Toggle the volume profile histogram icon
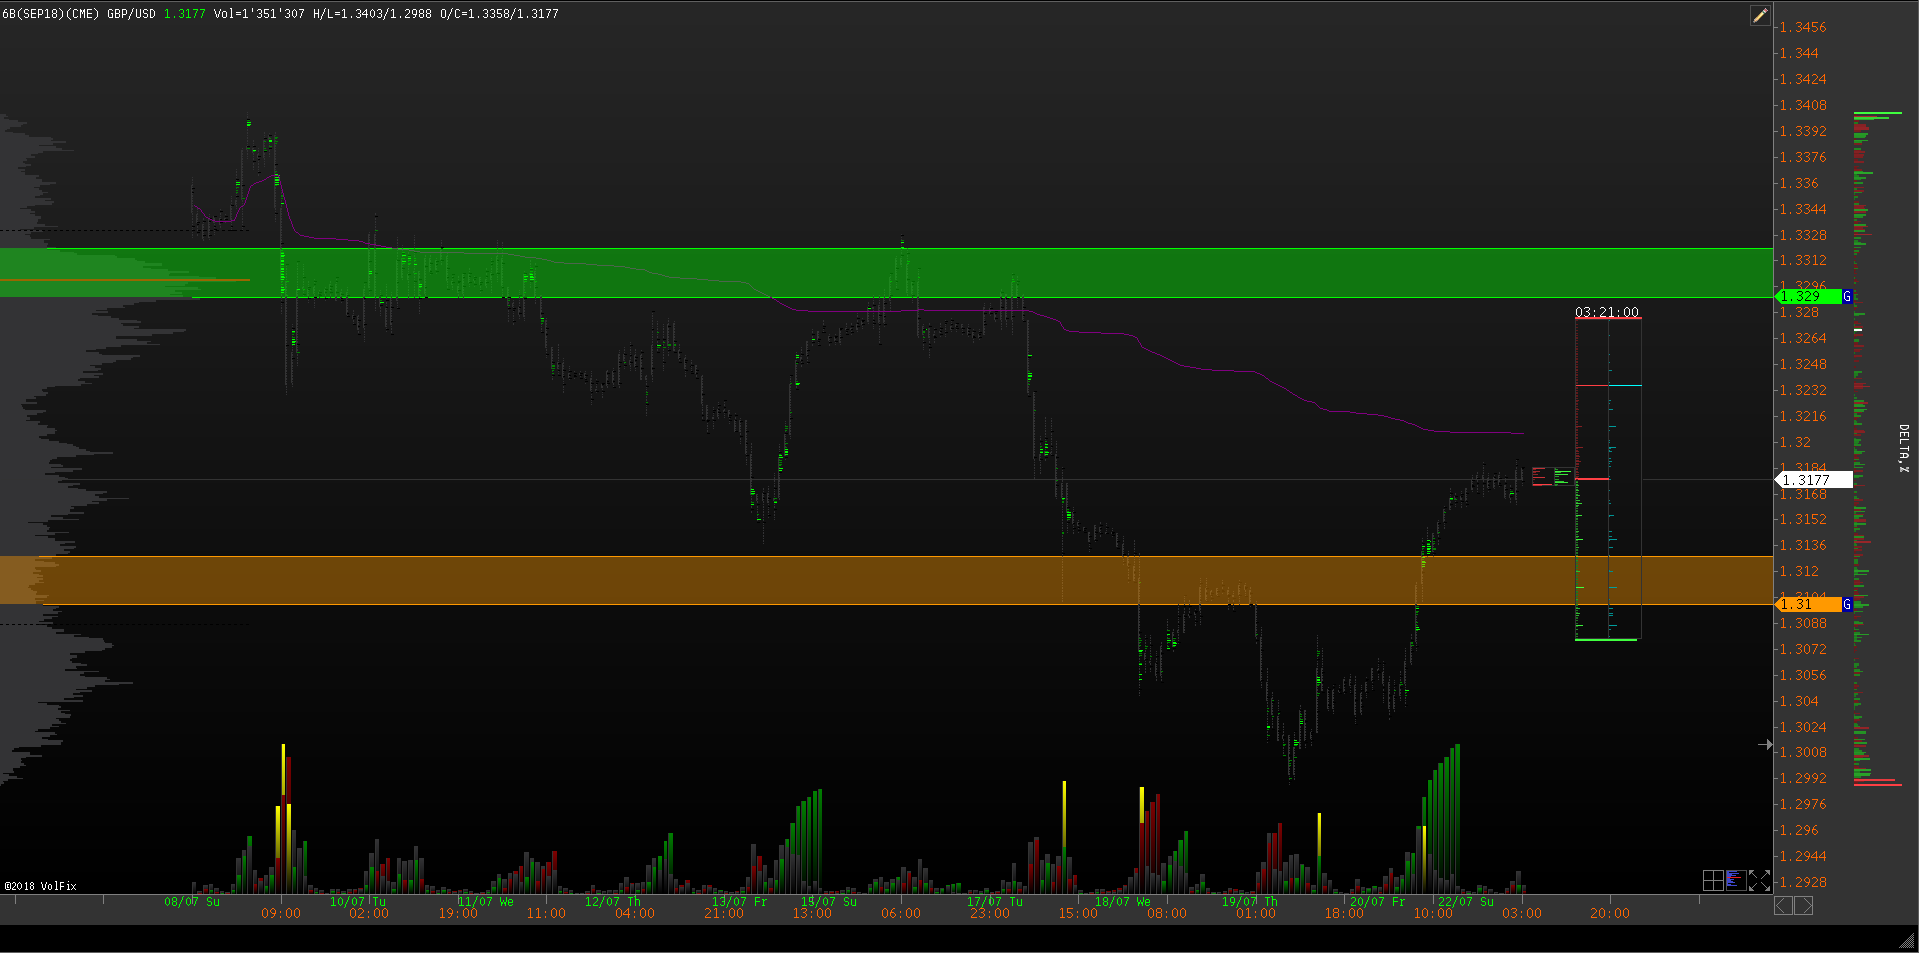The image size is (1919, 953). coord(1735,880)
